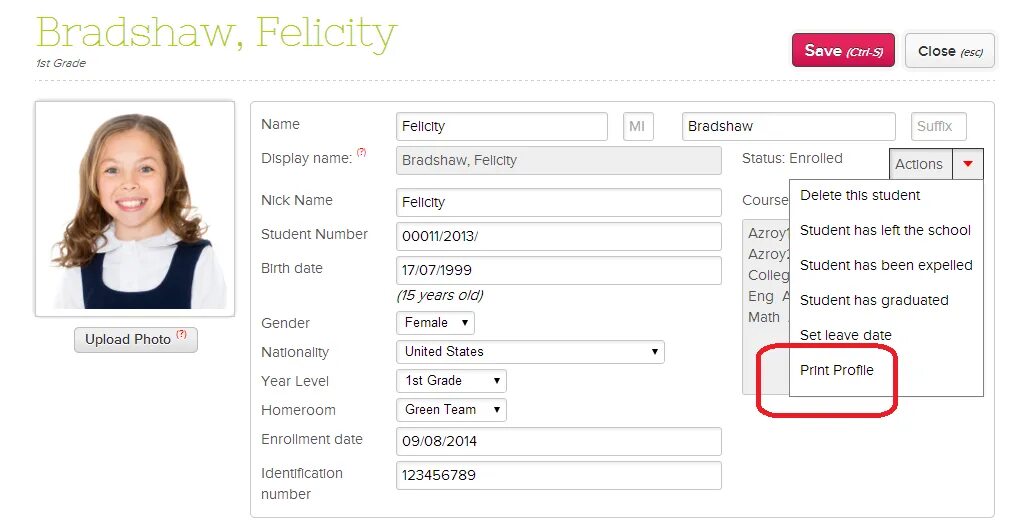Choose Set leave date menu item
The height and width of the screenshot is (524, 1034).
845,335
